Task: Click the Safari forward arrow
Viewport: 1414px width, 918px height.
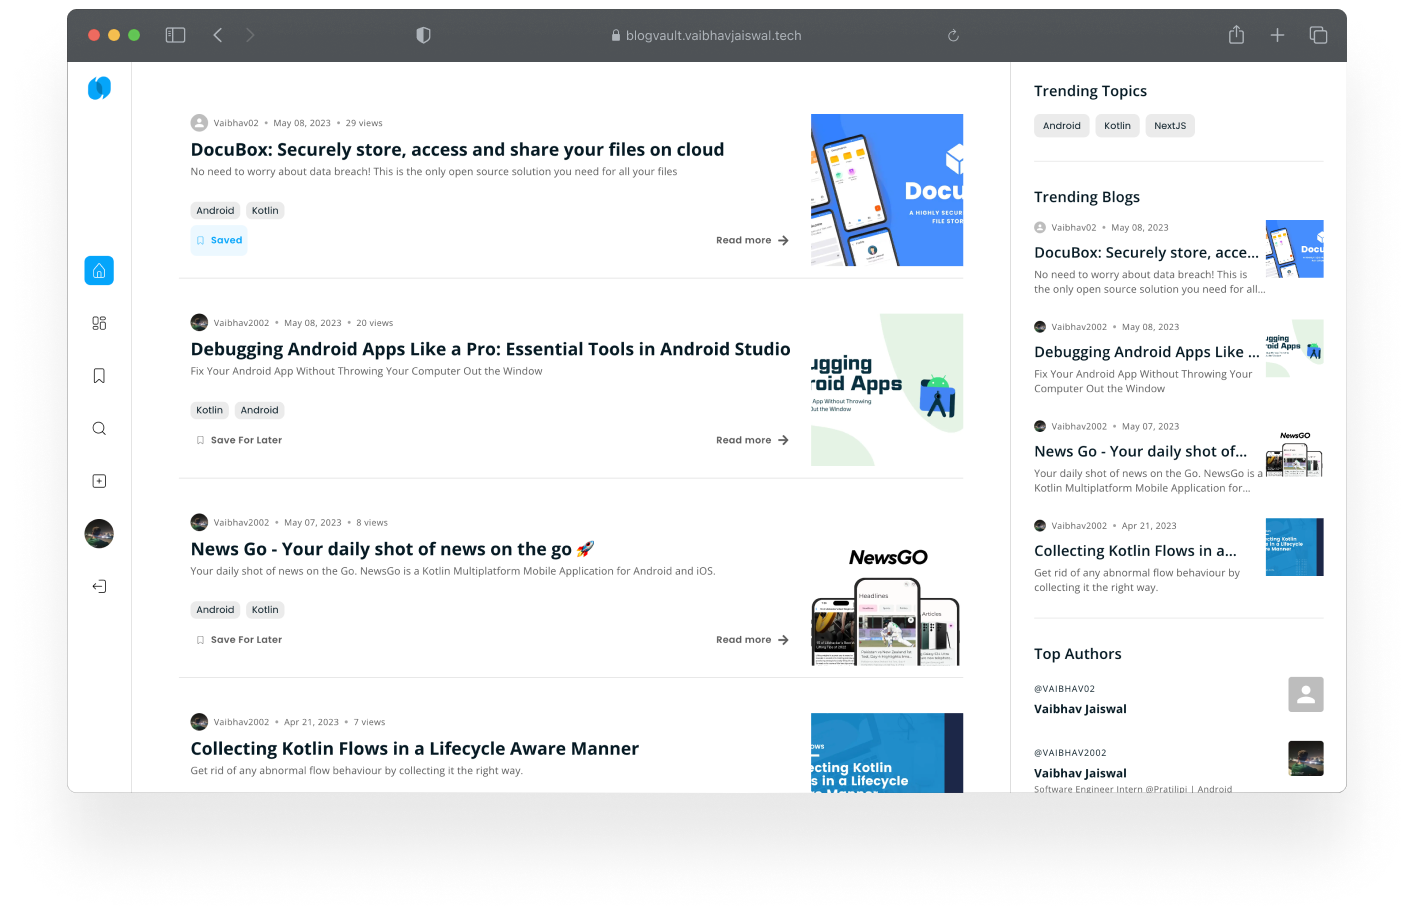Action: [x=250, y=35]
